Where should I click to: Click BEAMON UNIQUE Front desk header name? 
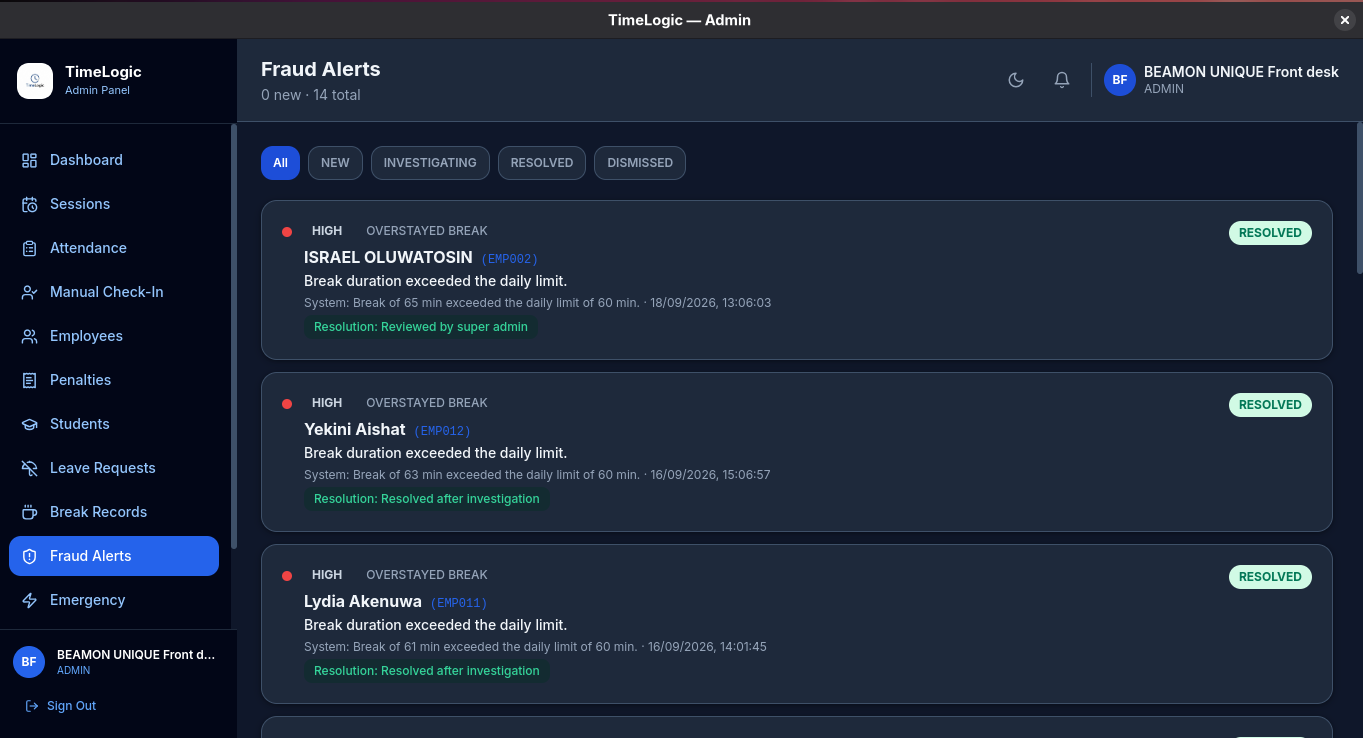pyautogui.click(x=1241, y=72)
